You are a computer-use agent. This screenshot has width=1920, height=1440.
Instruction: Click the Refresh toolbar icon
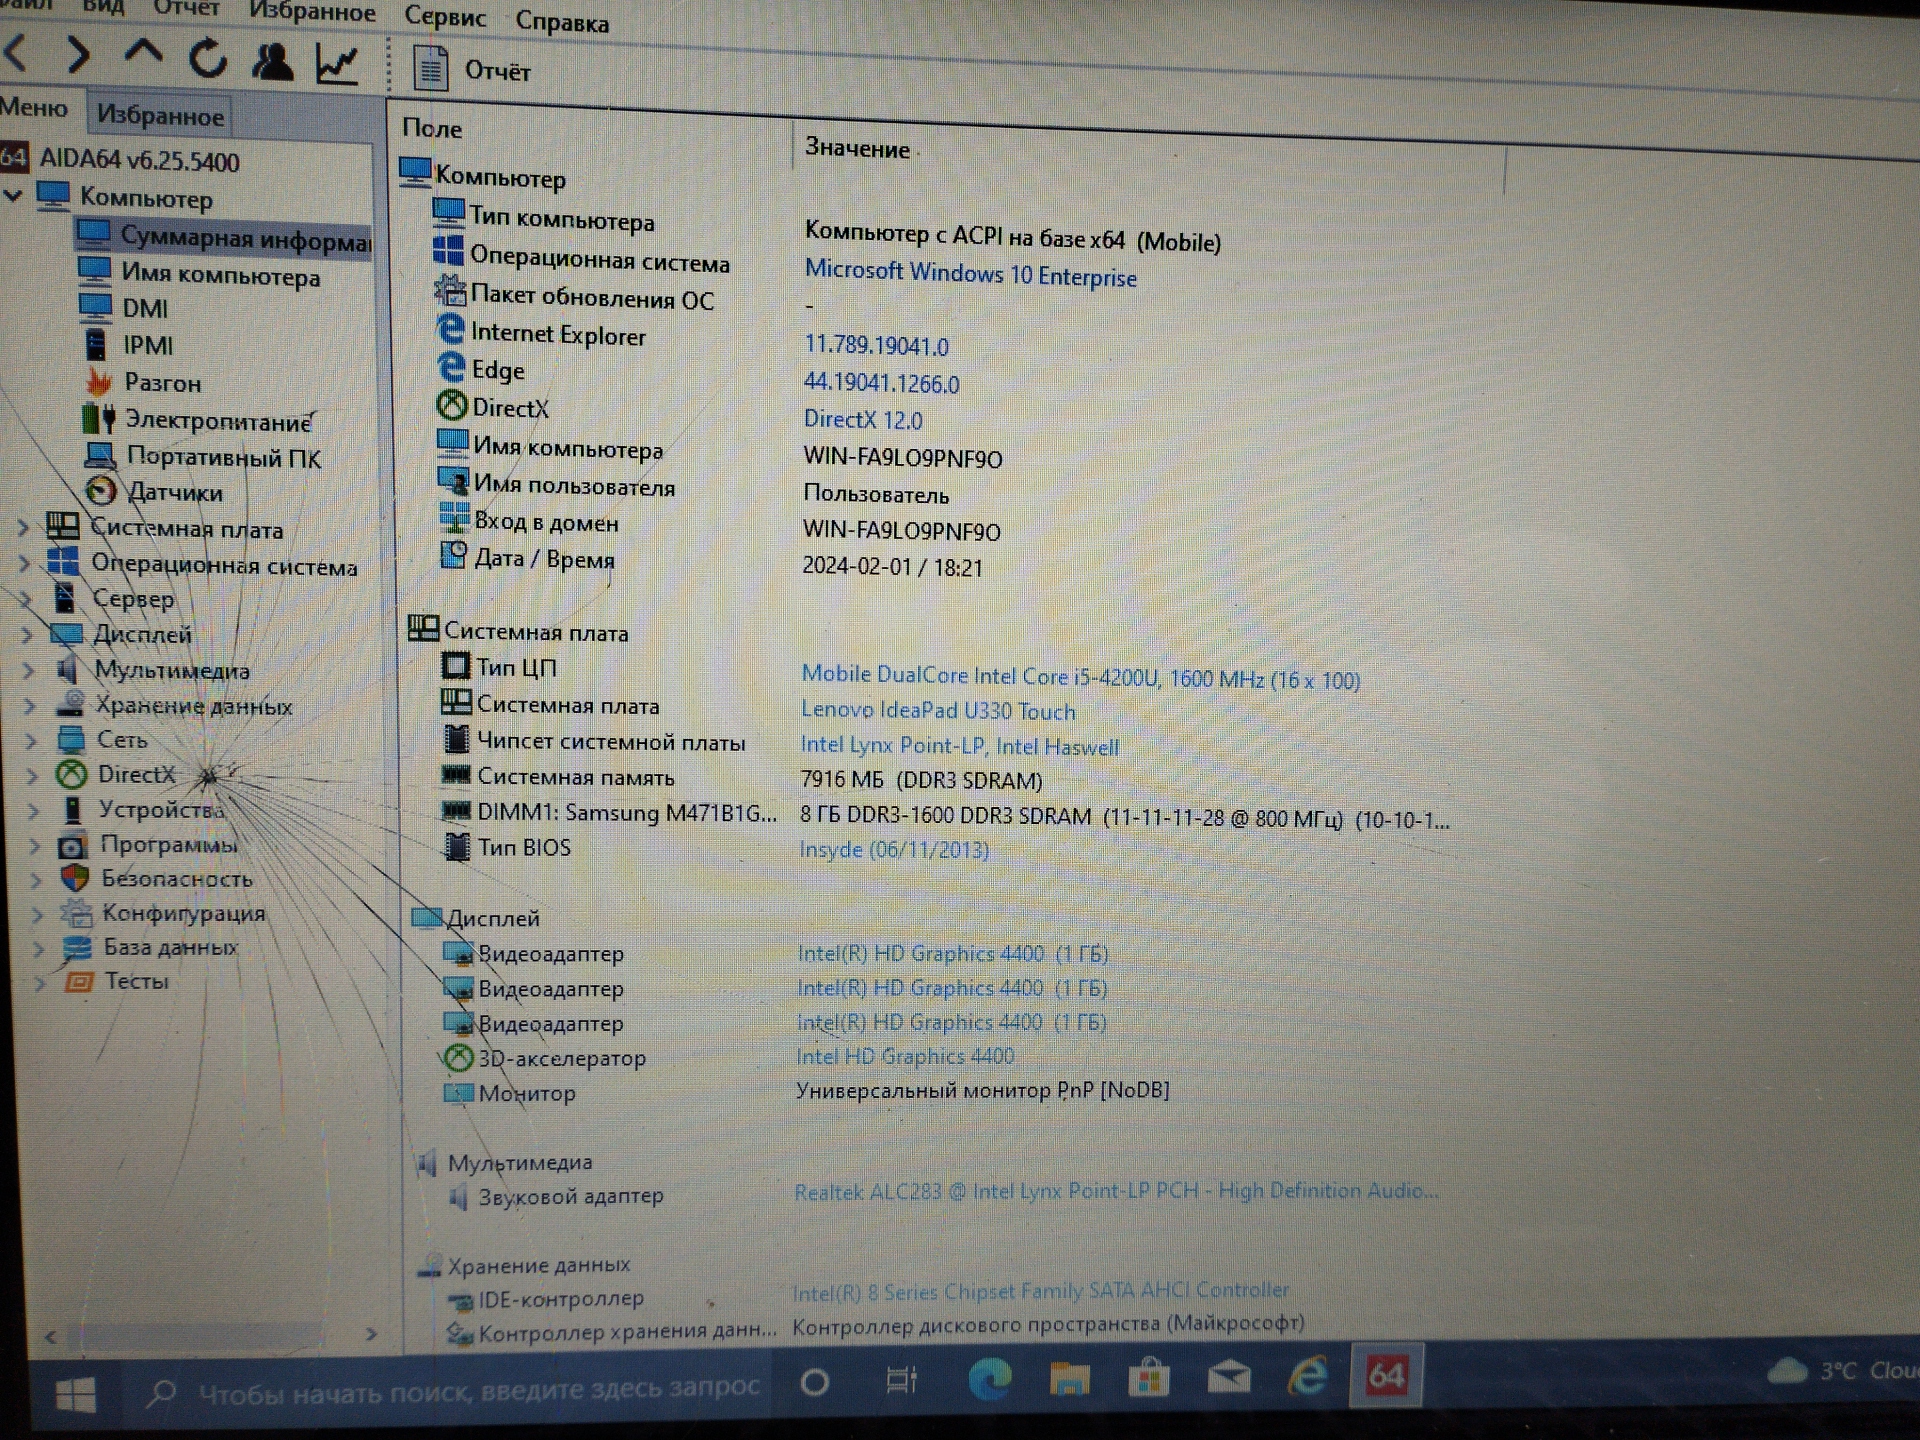click(208, 58)
